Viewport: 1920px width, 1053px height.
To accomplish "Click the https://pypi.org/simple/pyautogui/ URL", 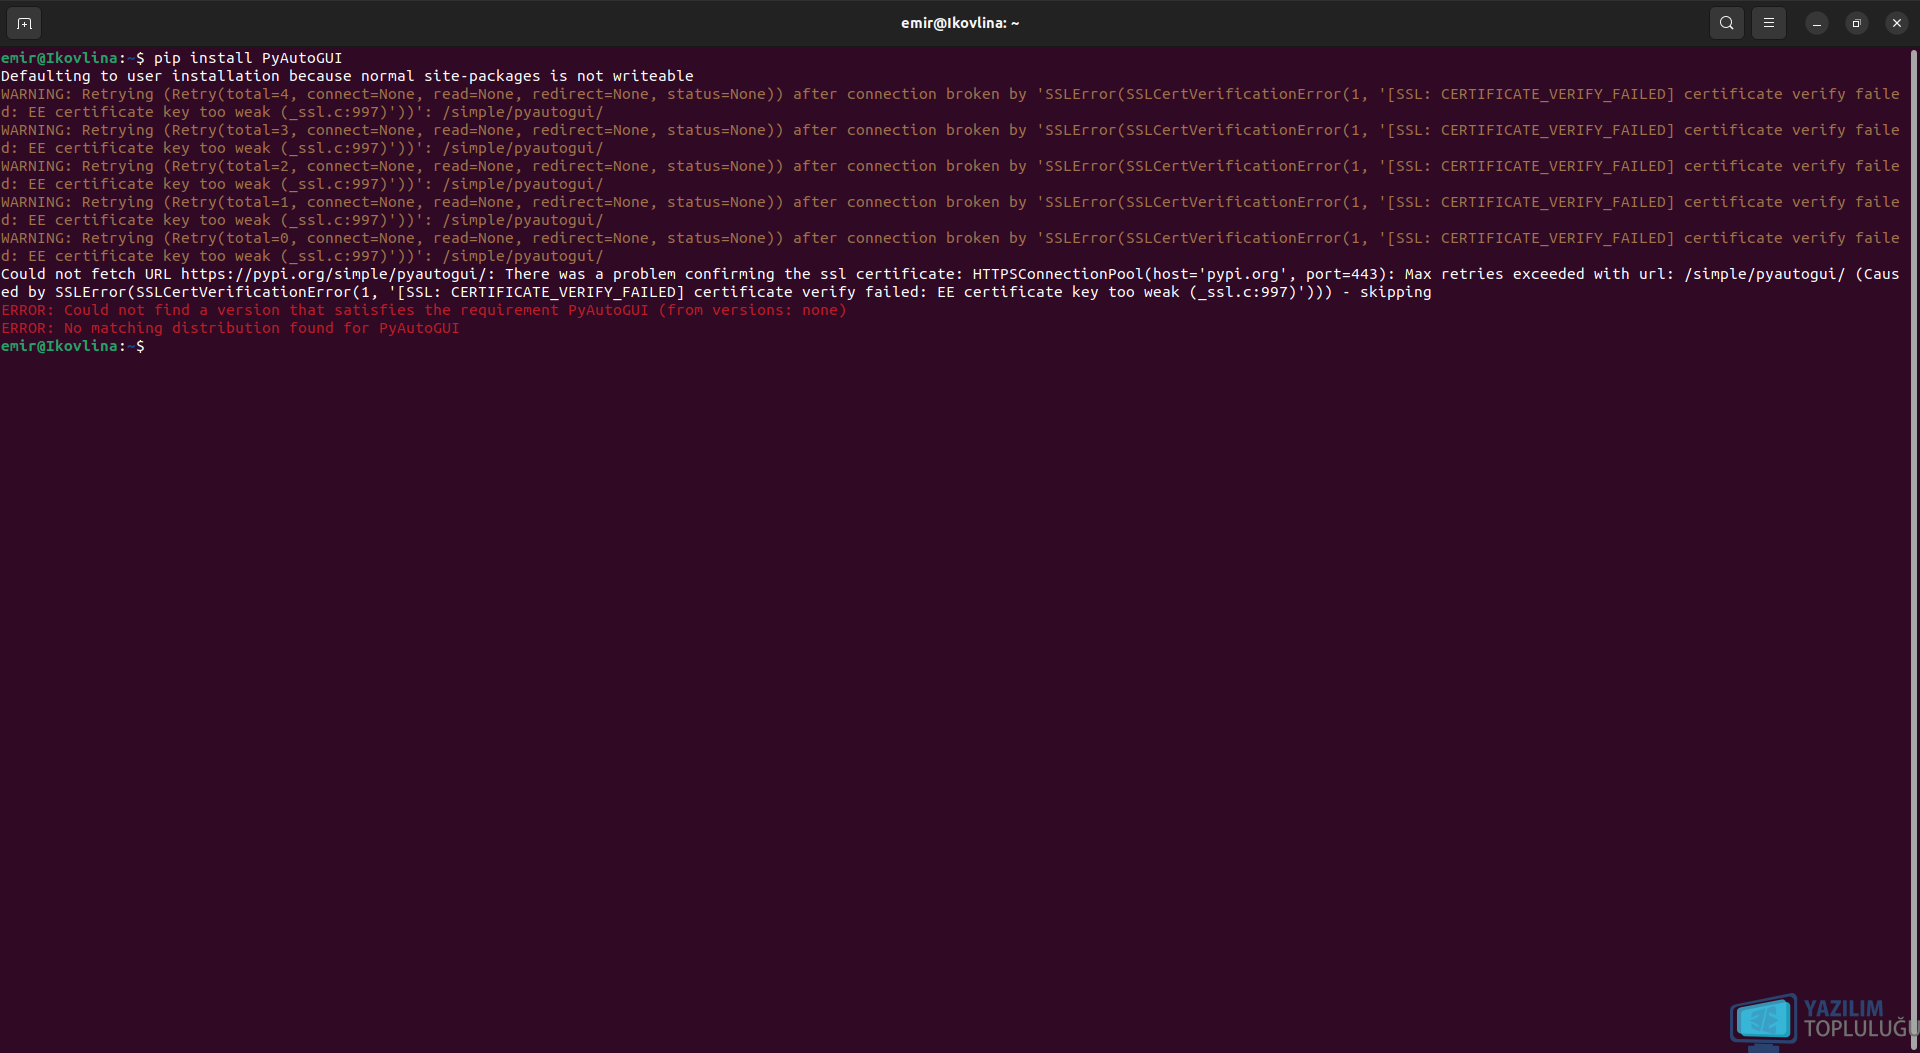I will pyautogui.click(x=334, y=274).
